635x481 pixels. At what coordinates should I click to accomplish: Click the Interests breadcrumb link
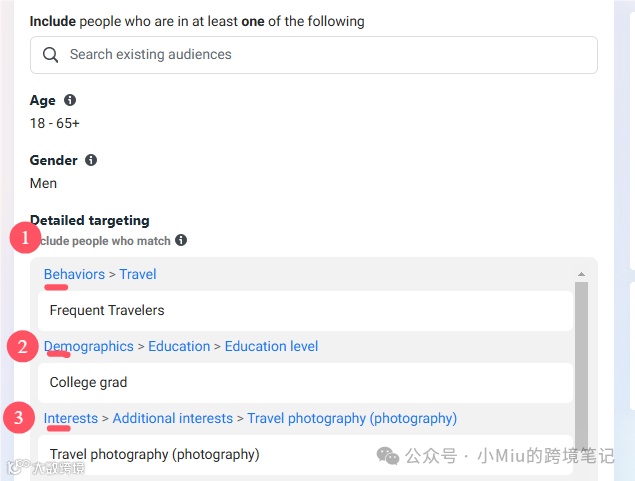[71, 418]
